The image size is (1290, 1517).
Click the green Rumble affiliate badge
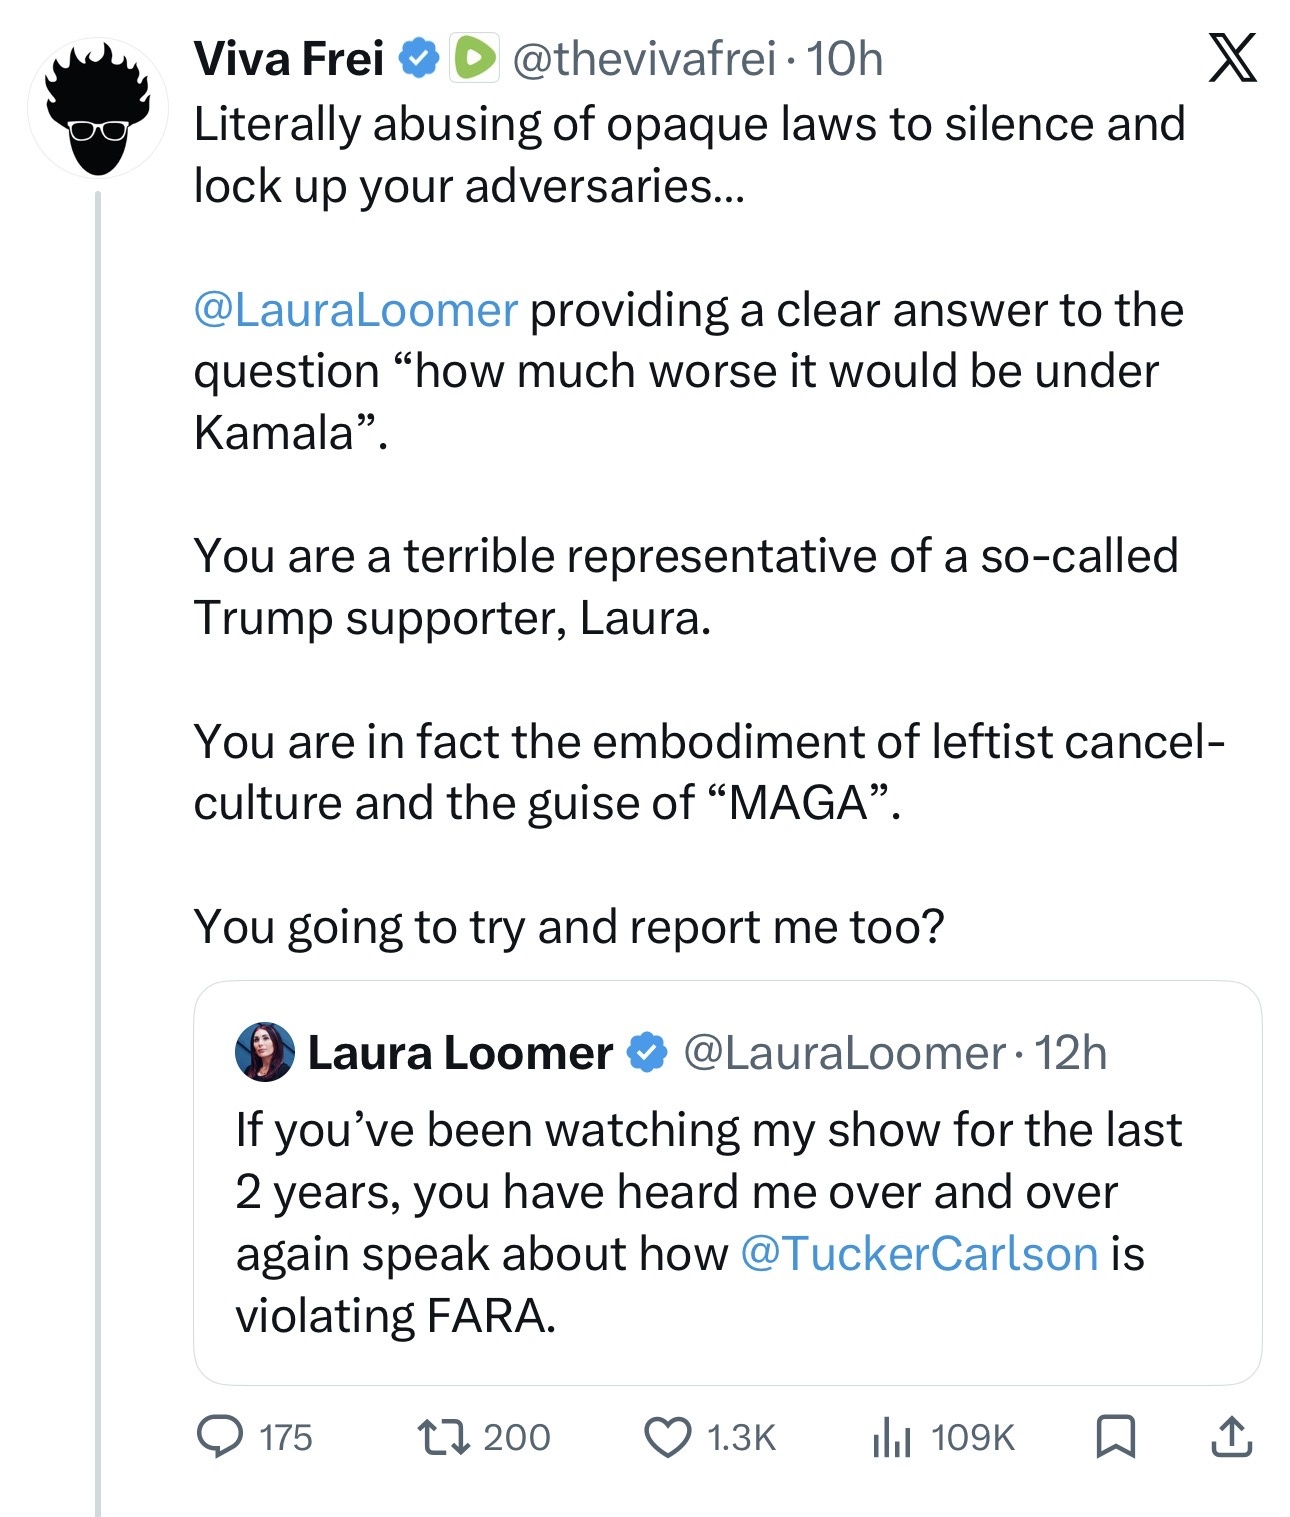(475, 58)
